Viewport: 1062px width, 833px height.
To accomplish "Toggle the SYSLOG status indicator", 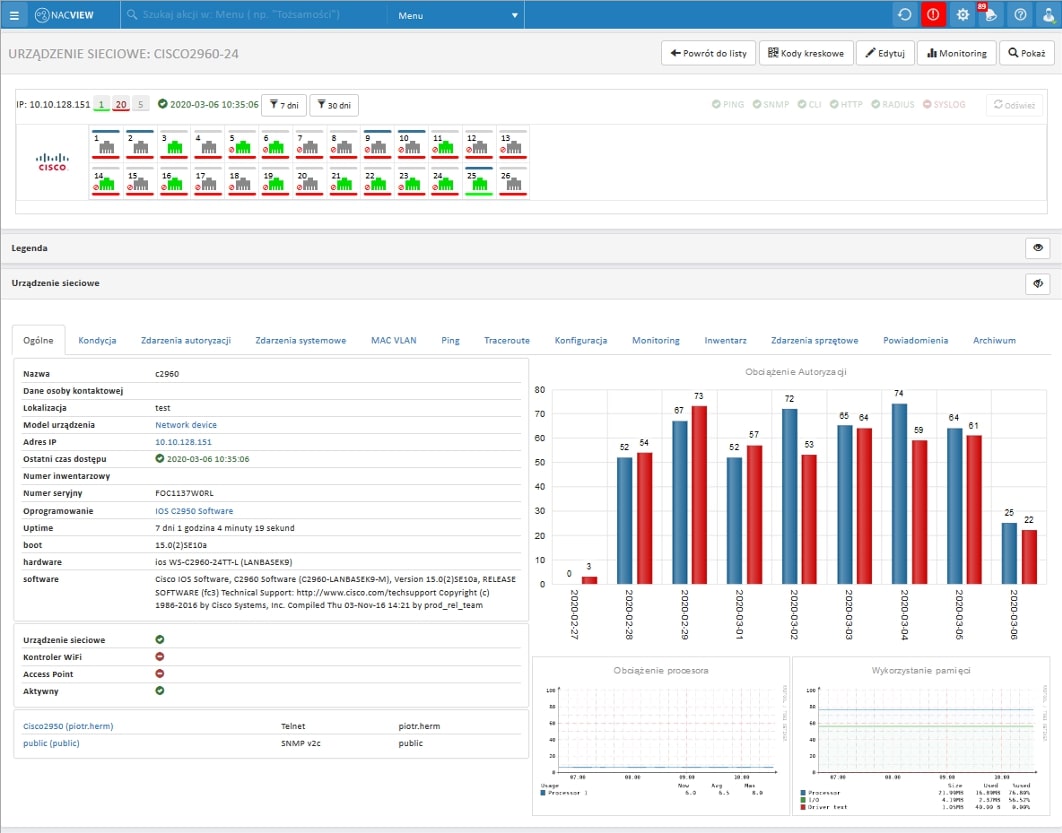I will pos(944,104).
